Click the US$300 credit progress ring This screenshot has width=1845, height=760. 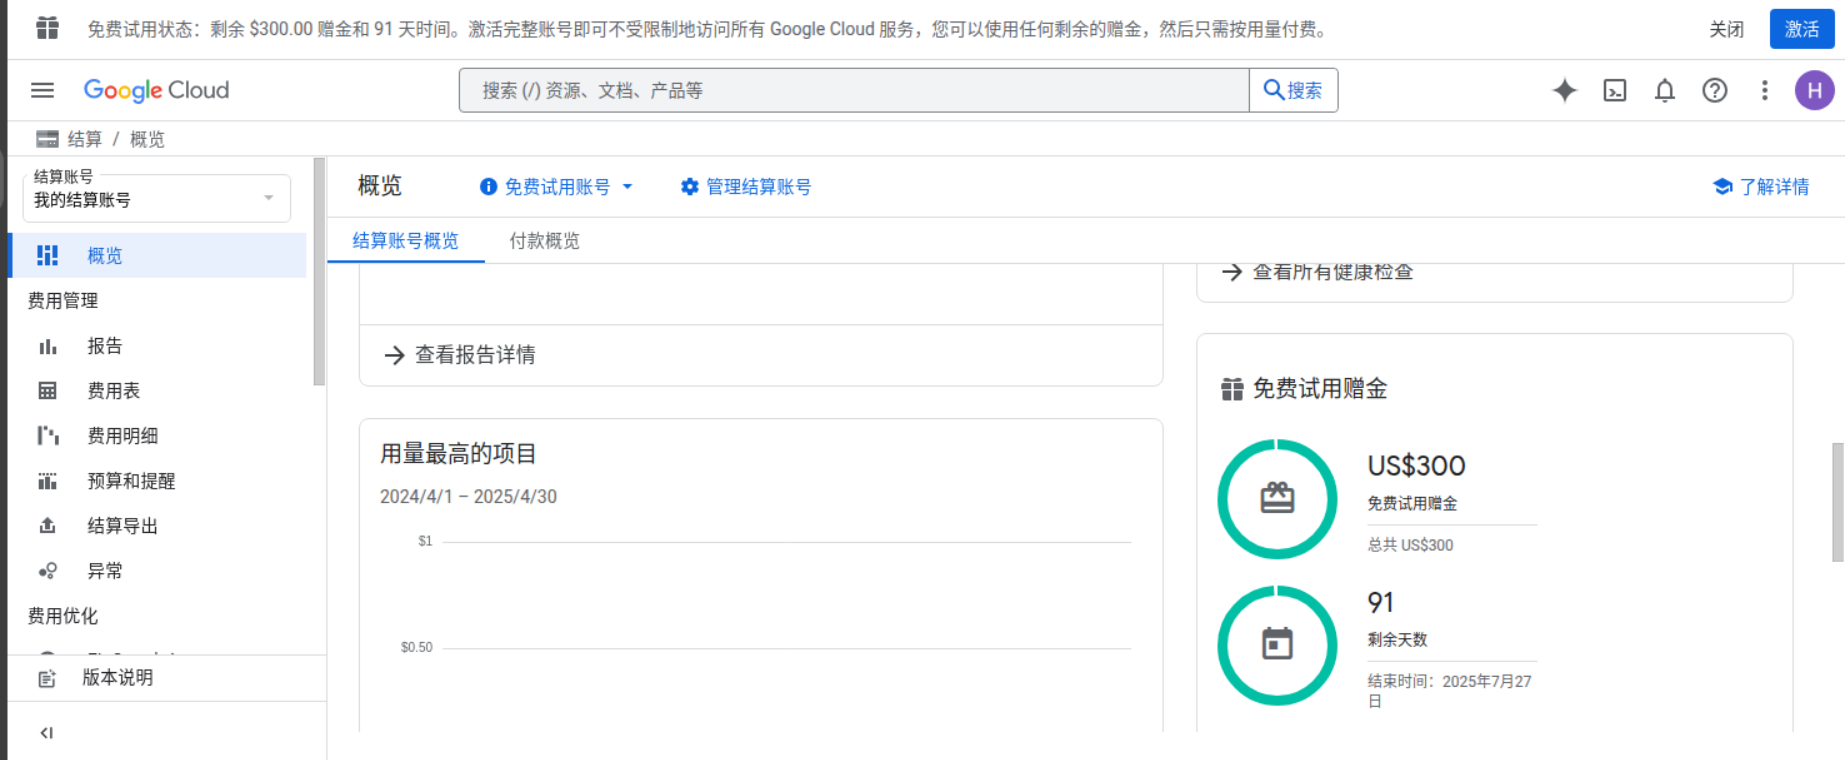(1277, 499)
